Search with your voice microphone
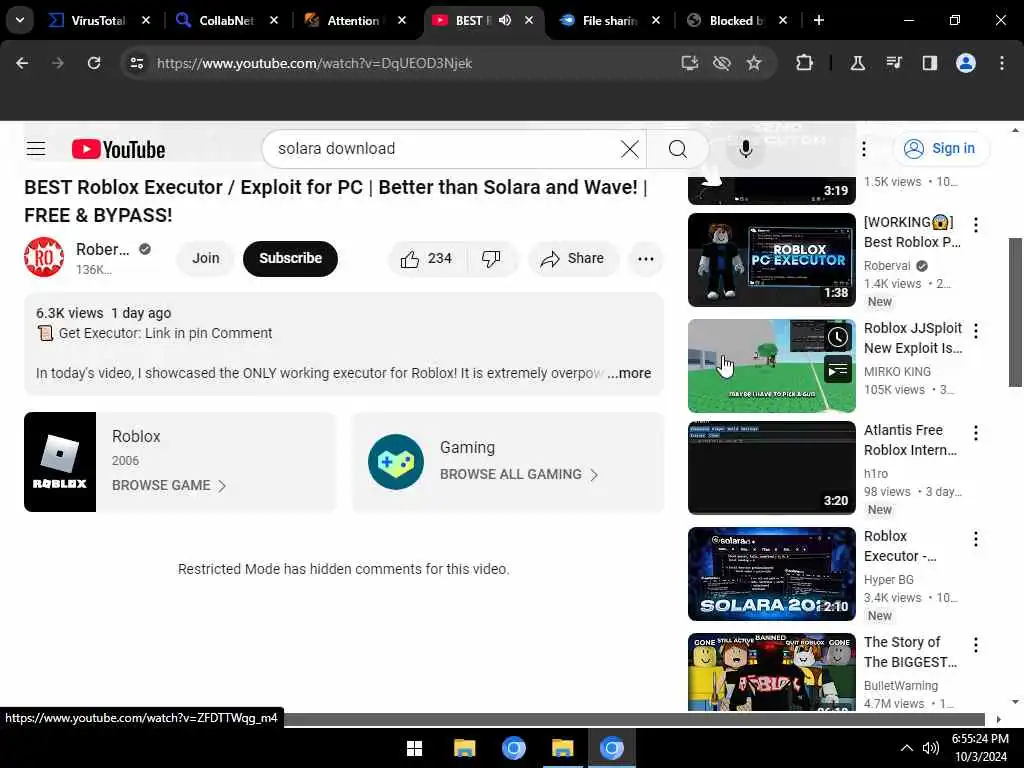The image size is (1024, 768). [745, 149]
